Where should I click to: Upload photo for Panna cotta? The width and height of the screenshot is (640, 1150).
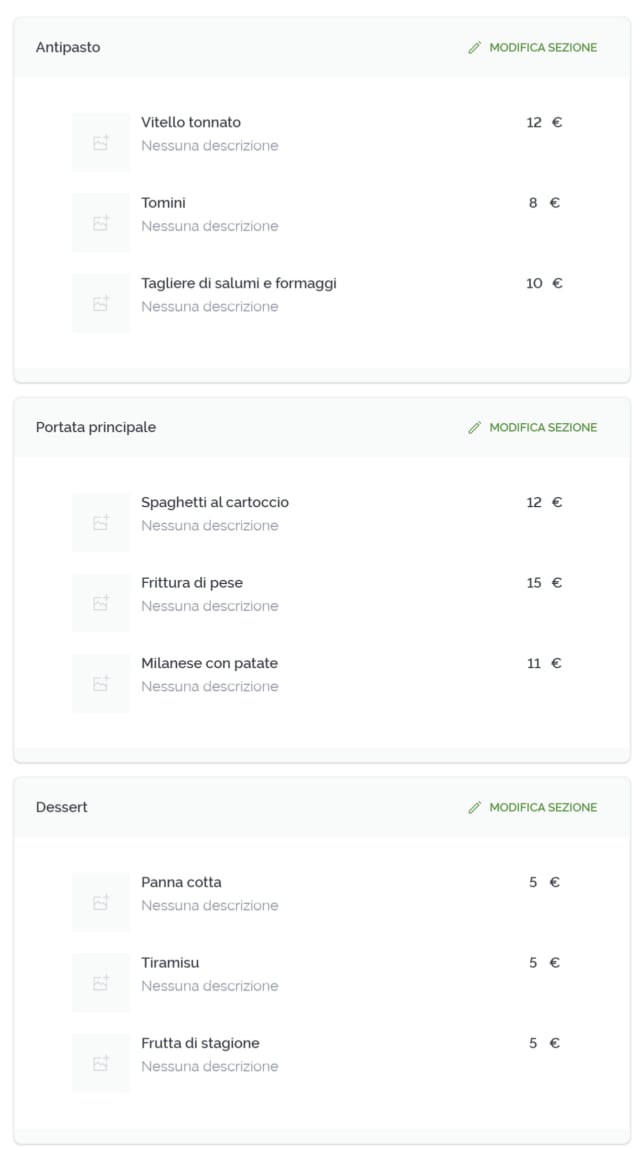click(x=100, y=903)
